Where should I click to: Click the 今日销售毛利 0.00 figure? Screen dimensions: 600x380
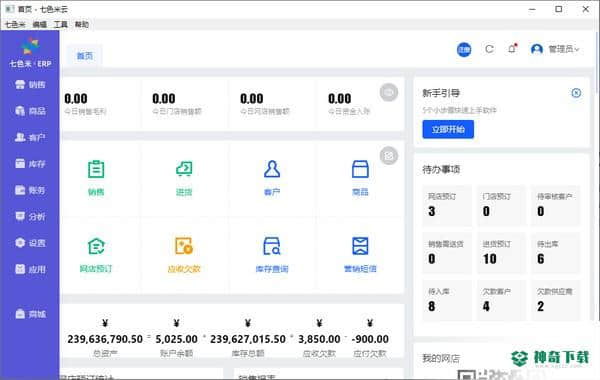[x=76, y=99]
